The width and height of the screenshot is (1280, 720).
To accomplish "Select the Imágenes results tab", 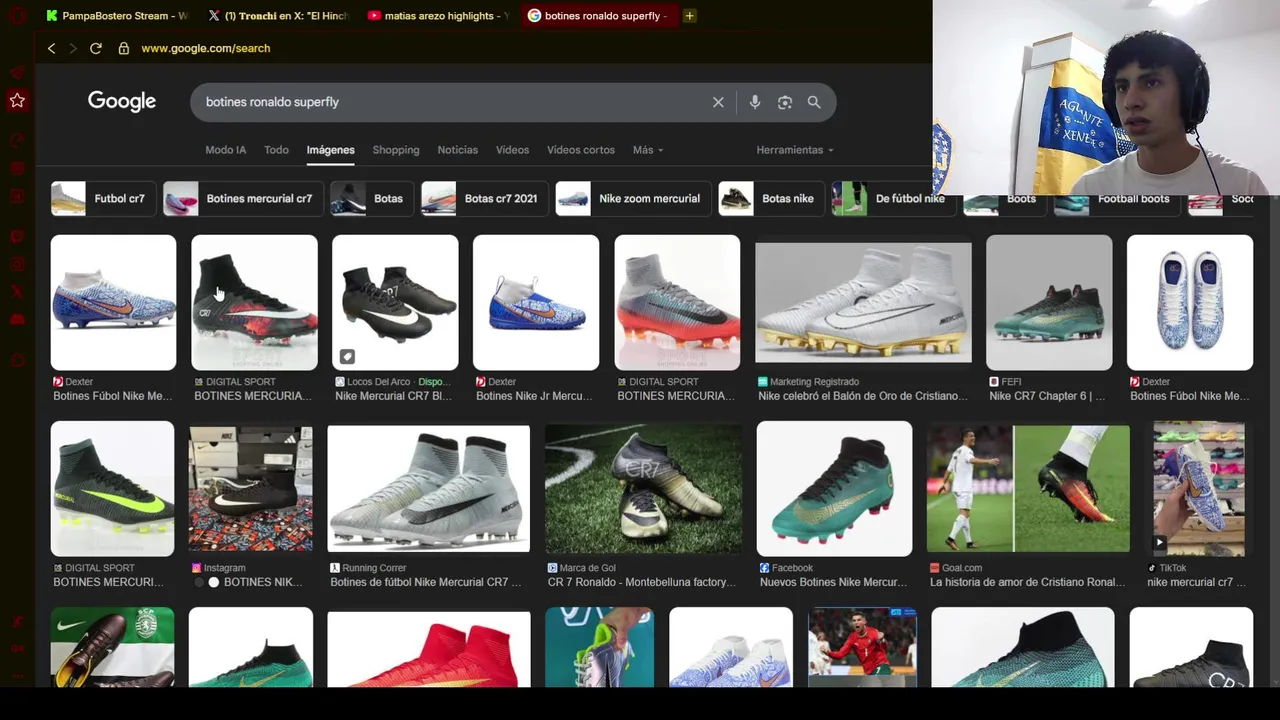I will (331, 150).
